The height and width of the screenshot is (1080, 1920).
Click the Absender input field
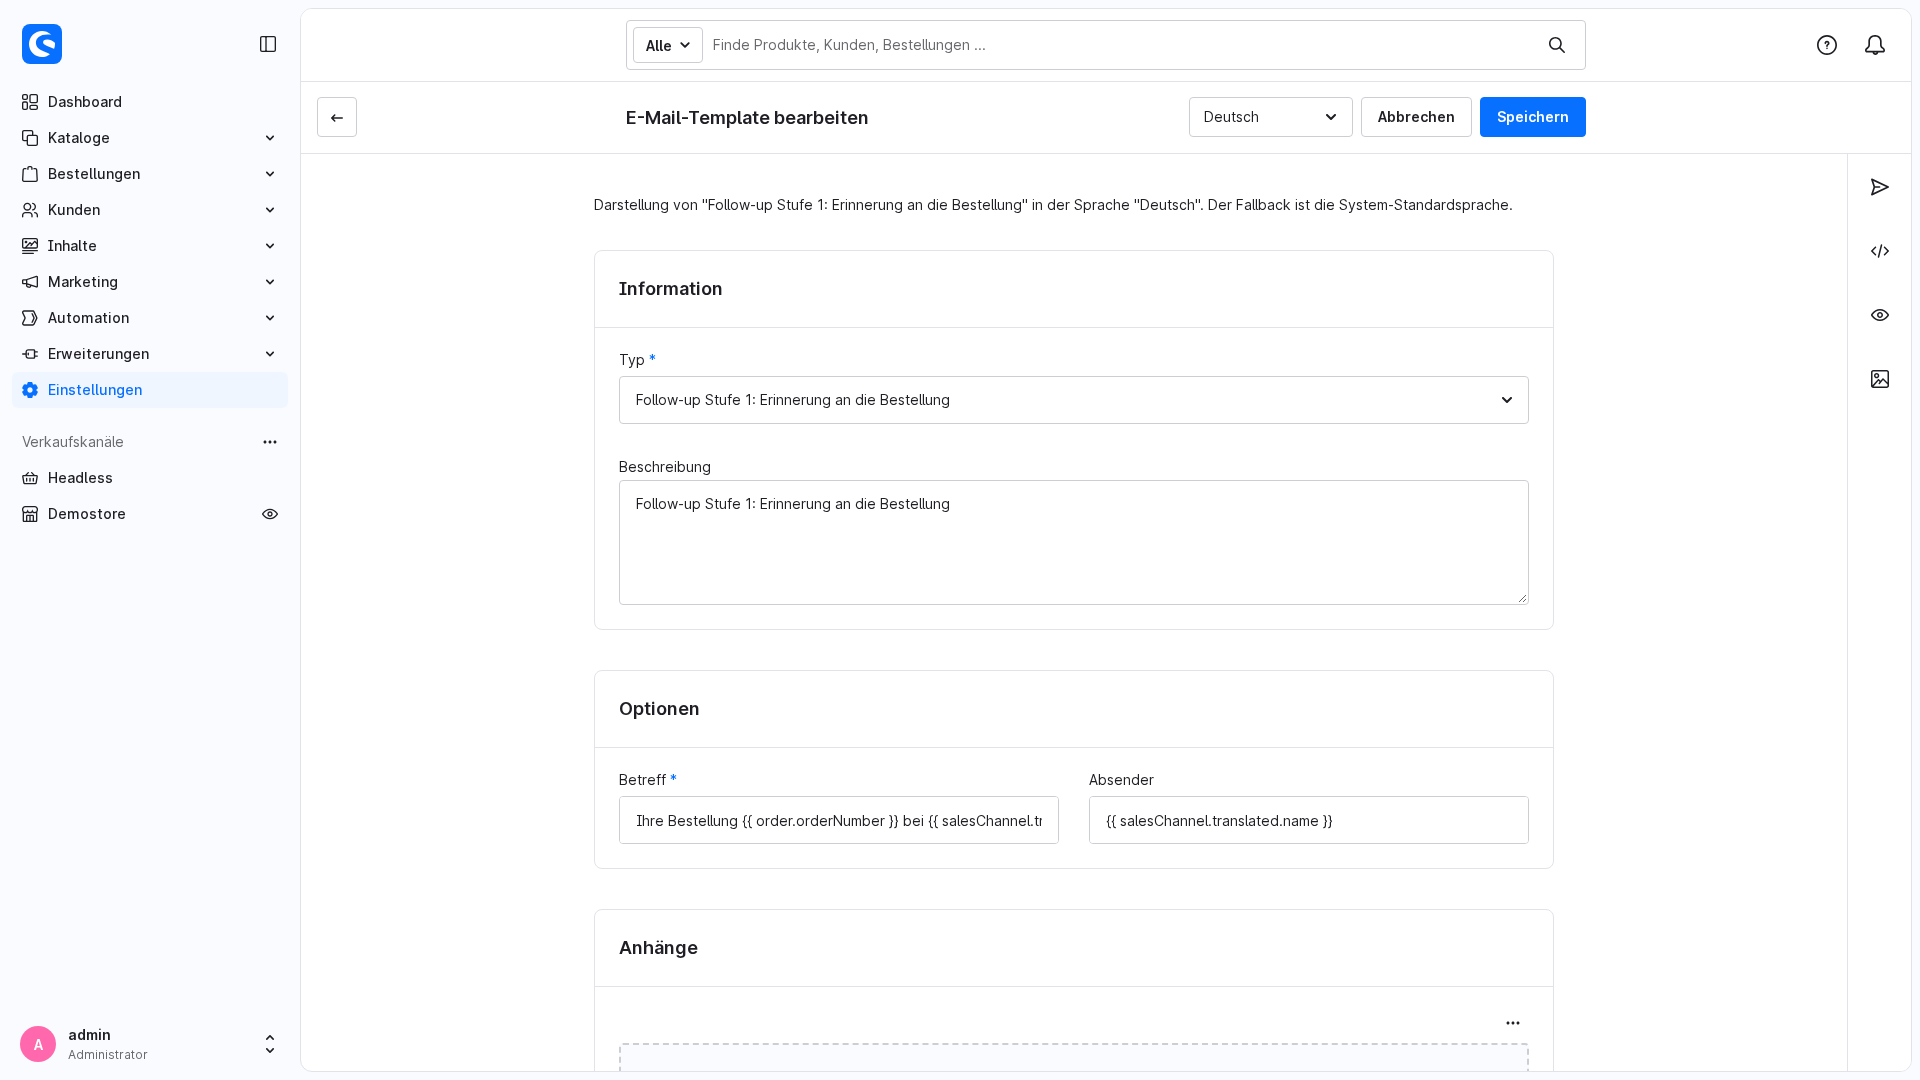[x=1308, y=820]
